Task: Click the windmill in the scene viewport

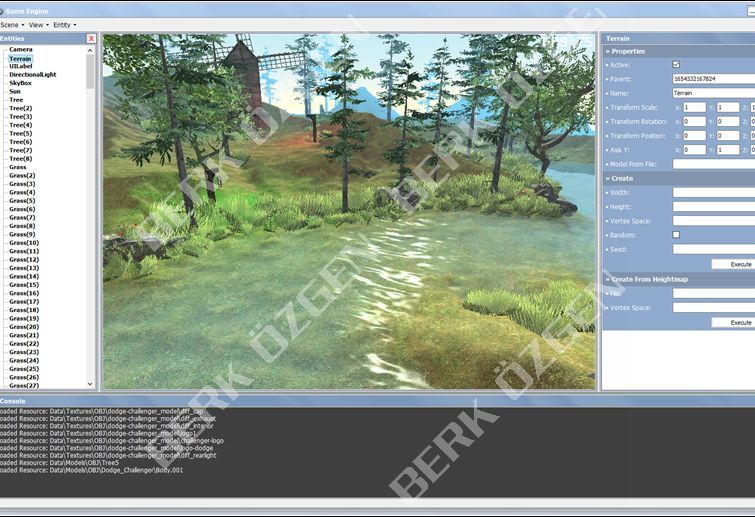Action: 246,79
